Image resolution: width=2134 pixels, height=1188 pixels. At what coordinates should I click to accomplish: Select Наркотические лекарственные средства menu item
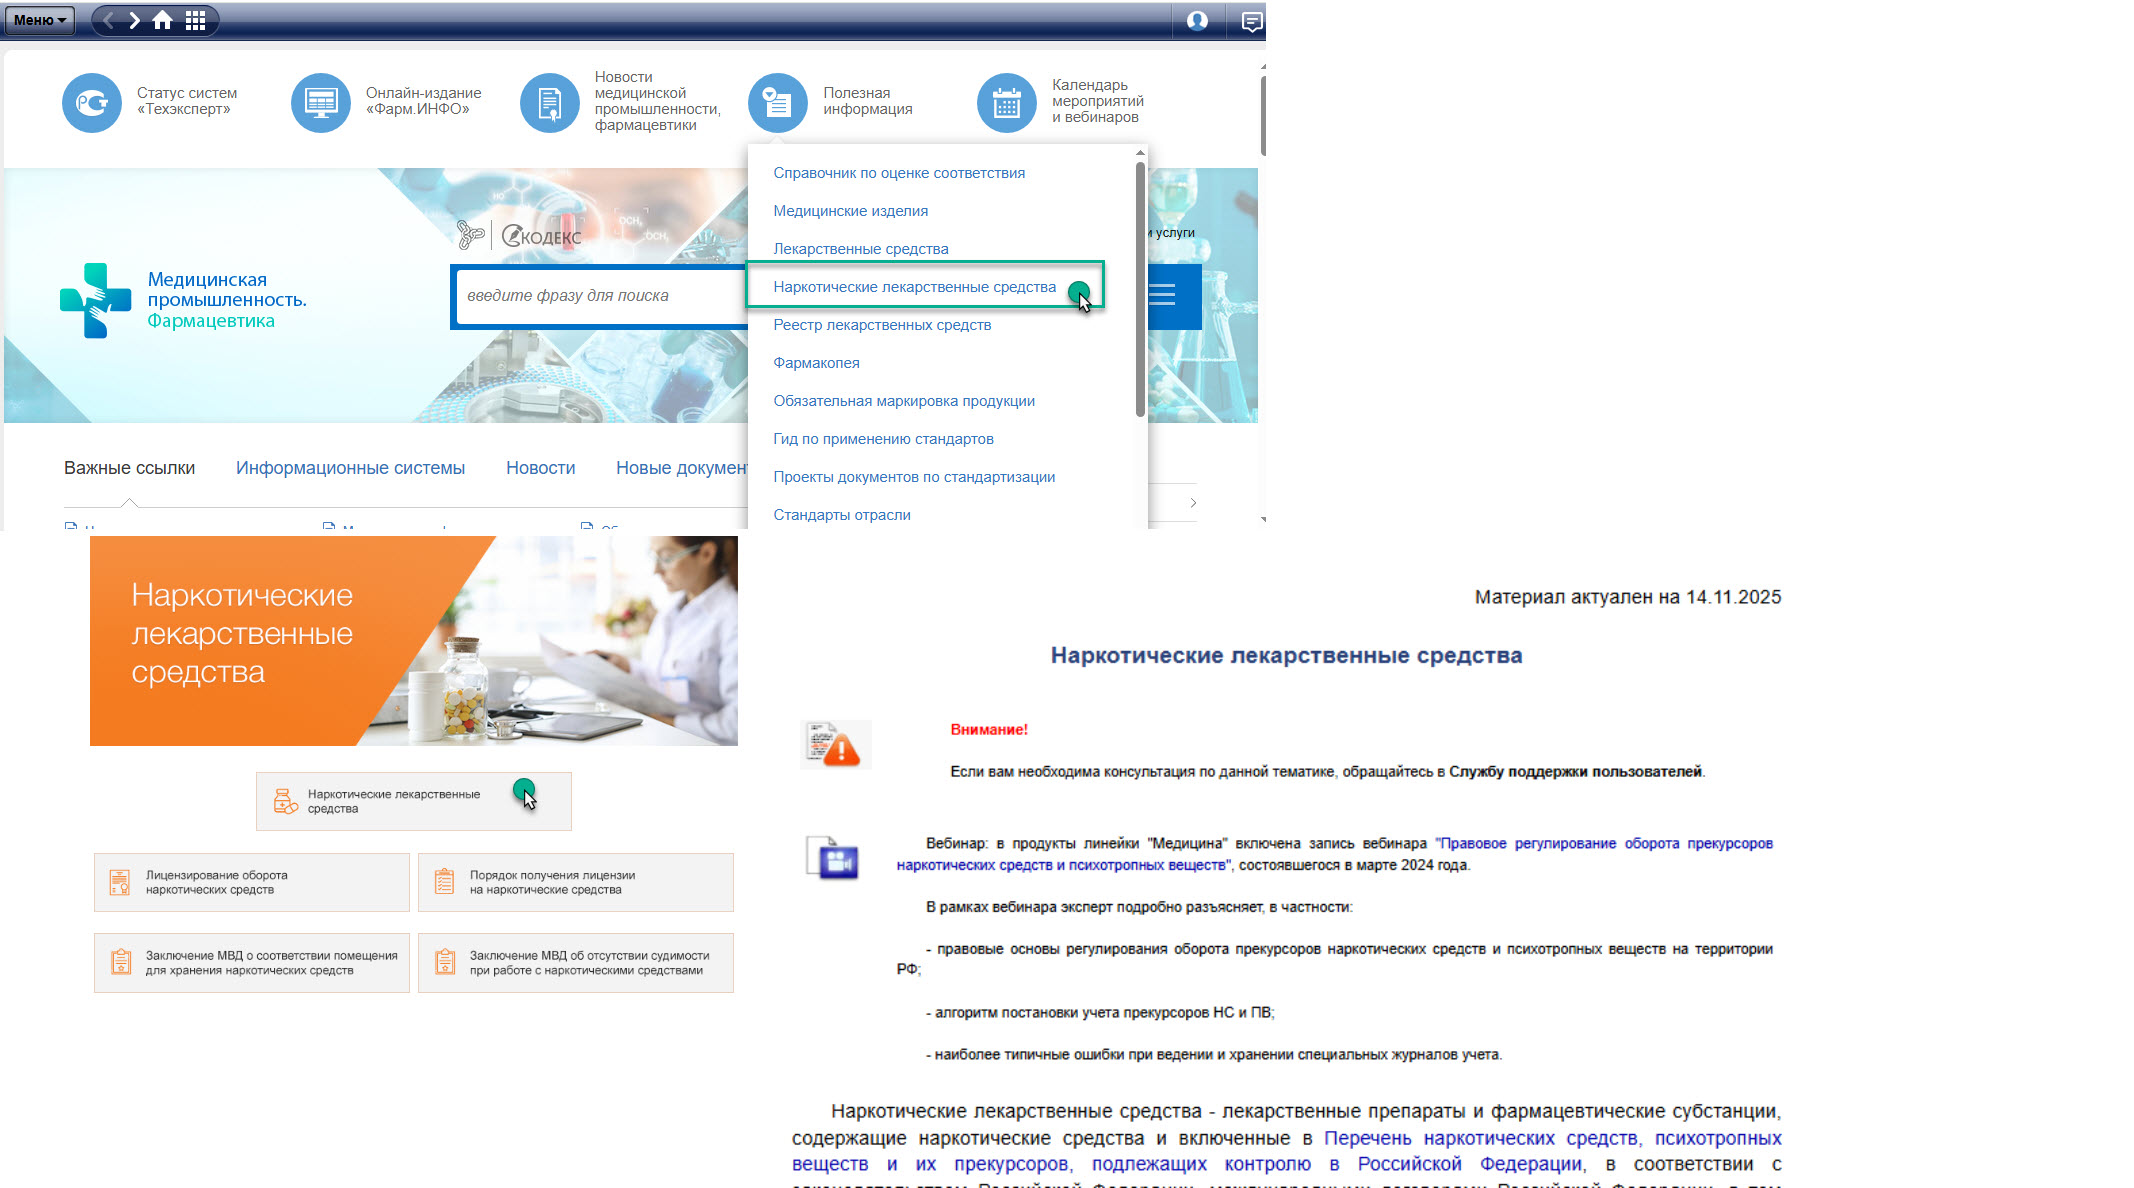[914, 287]
